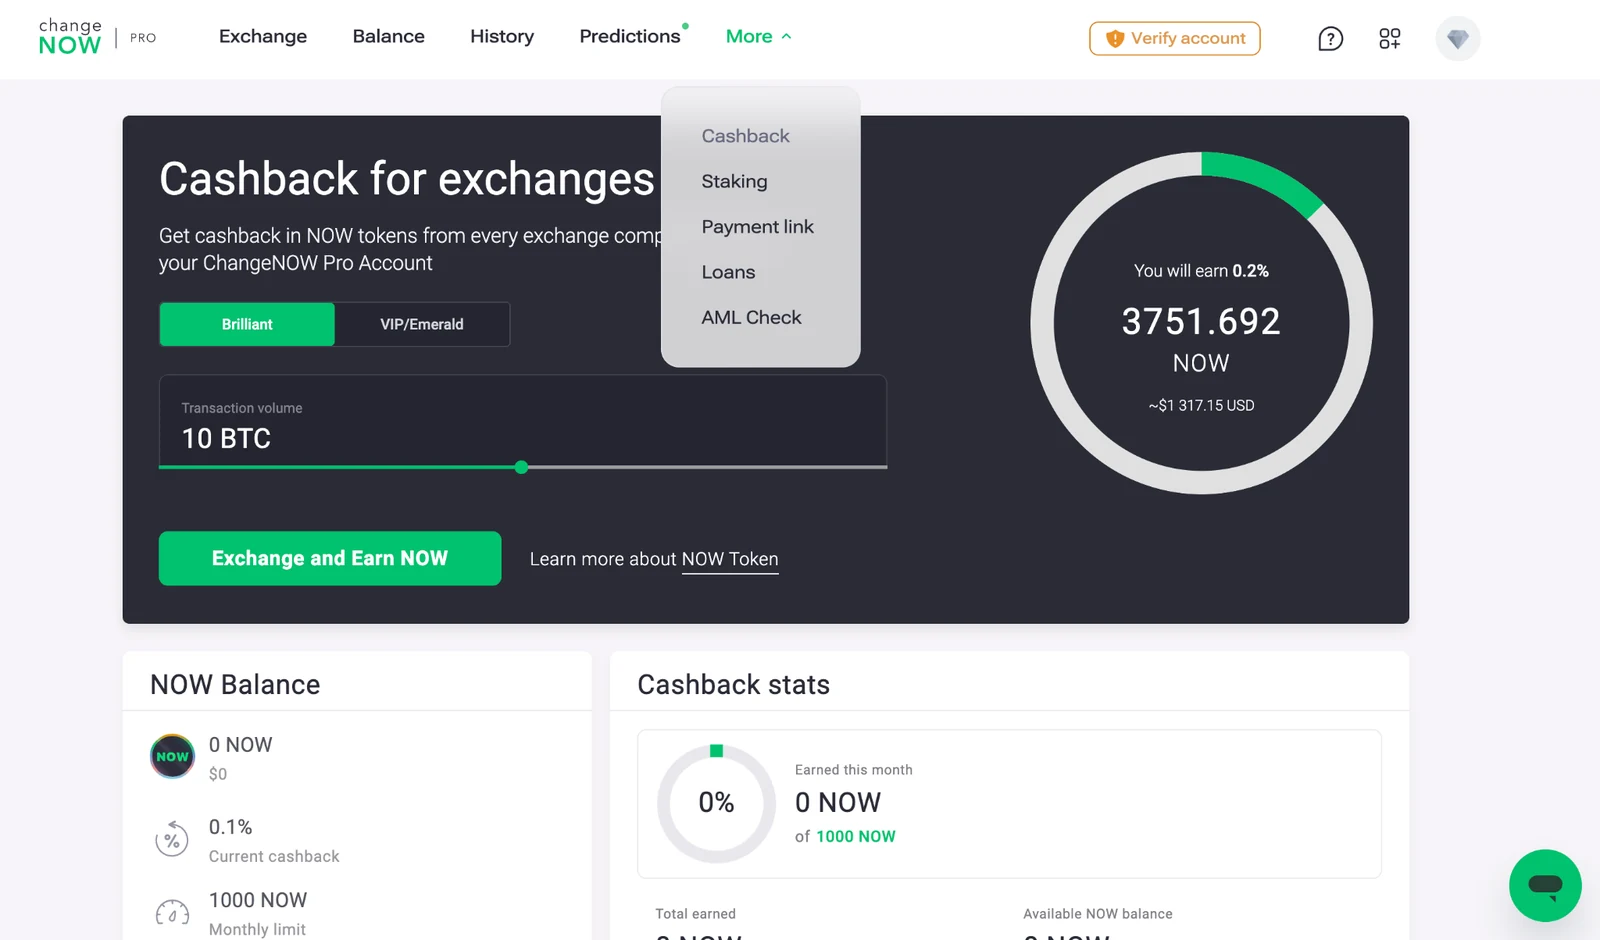Open the help question mark icon
The width and height of the screenshot is (1600, 940).
(1330, 39)
